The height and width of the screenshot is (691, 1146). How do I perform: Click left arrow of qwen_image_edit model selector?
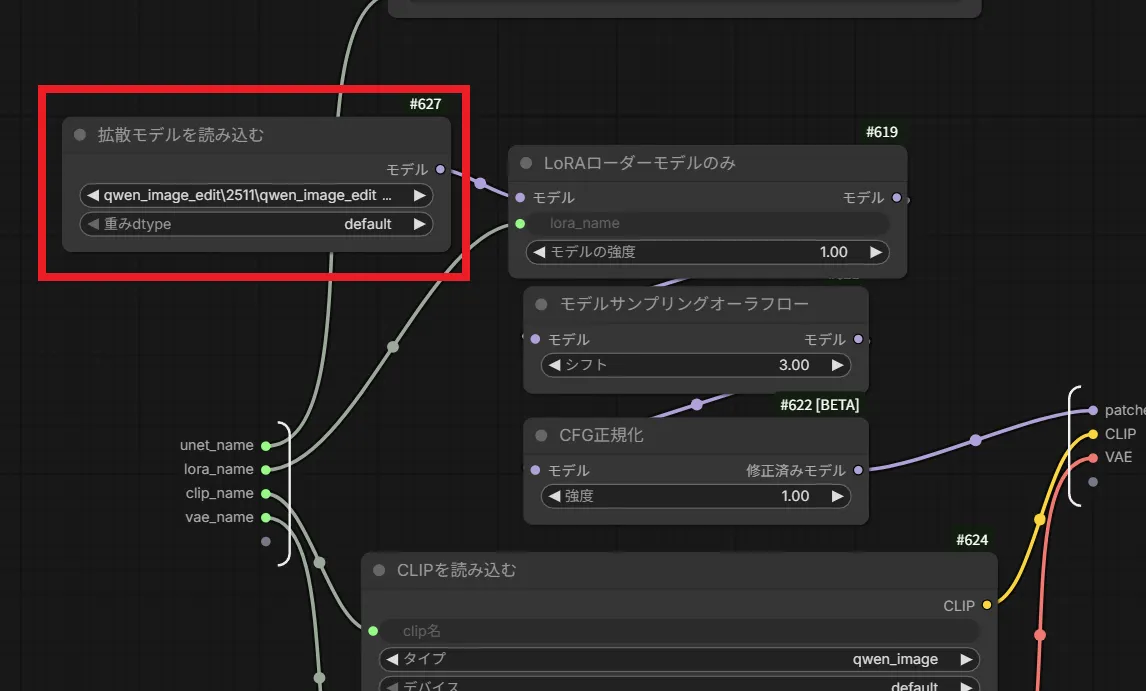(93, 196)
